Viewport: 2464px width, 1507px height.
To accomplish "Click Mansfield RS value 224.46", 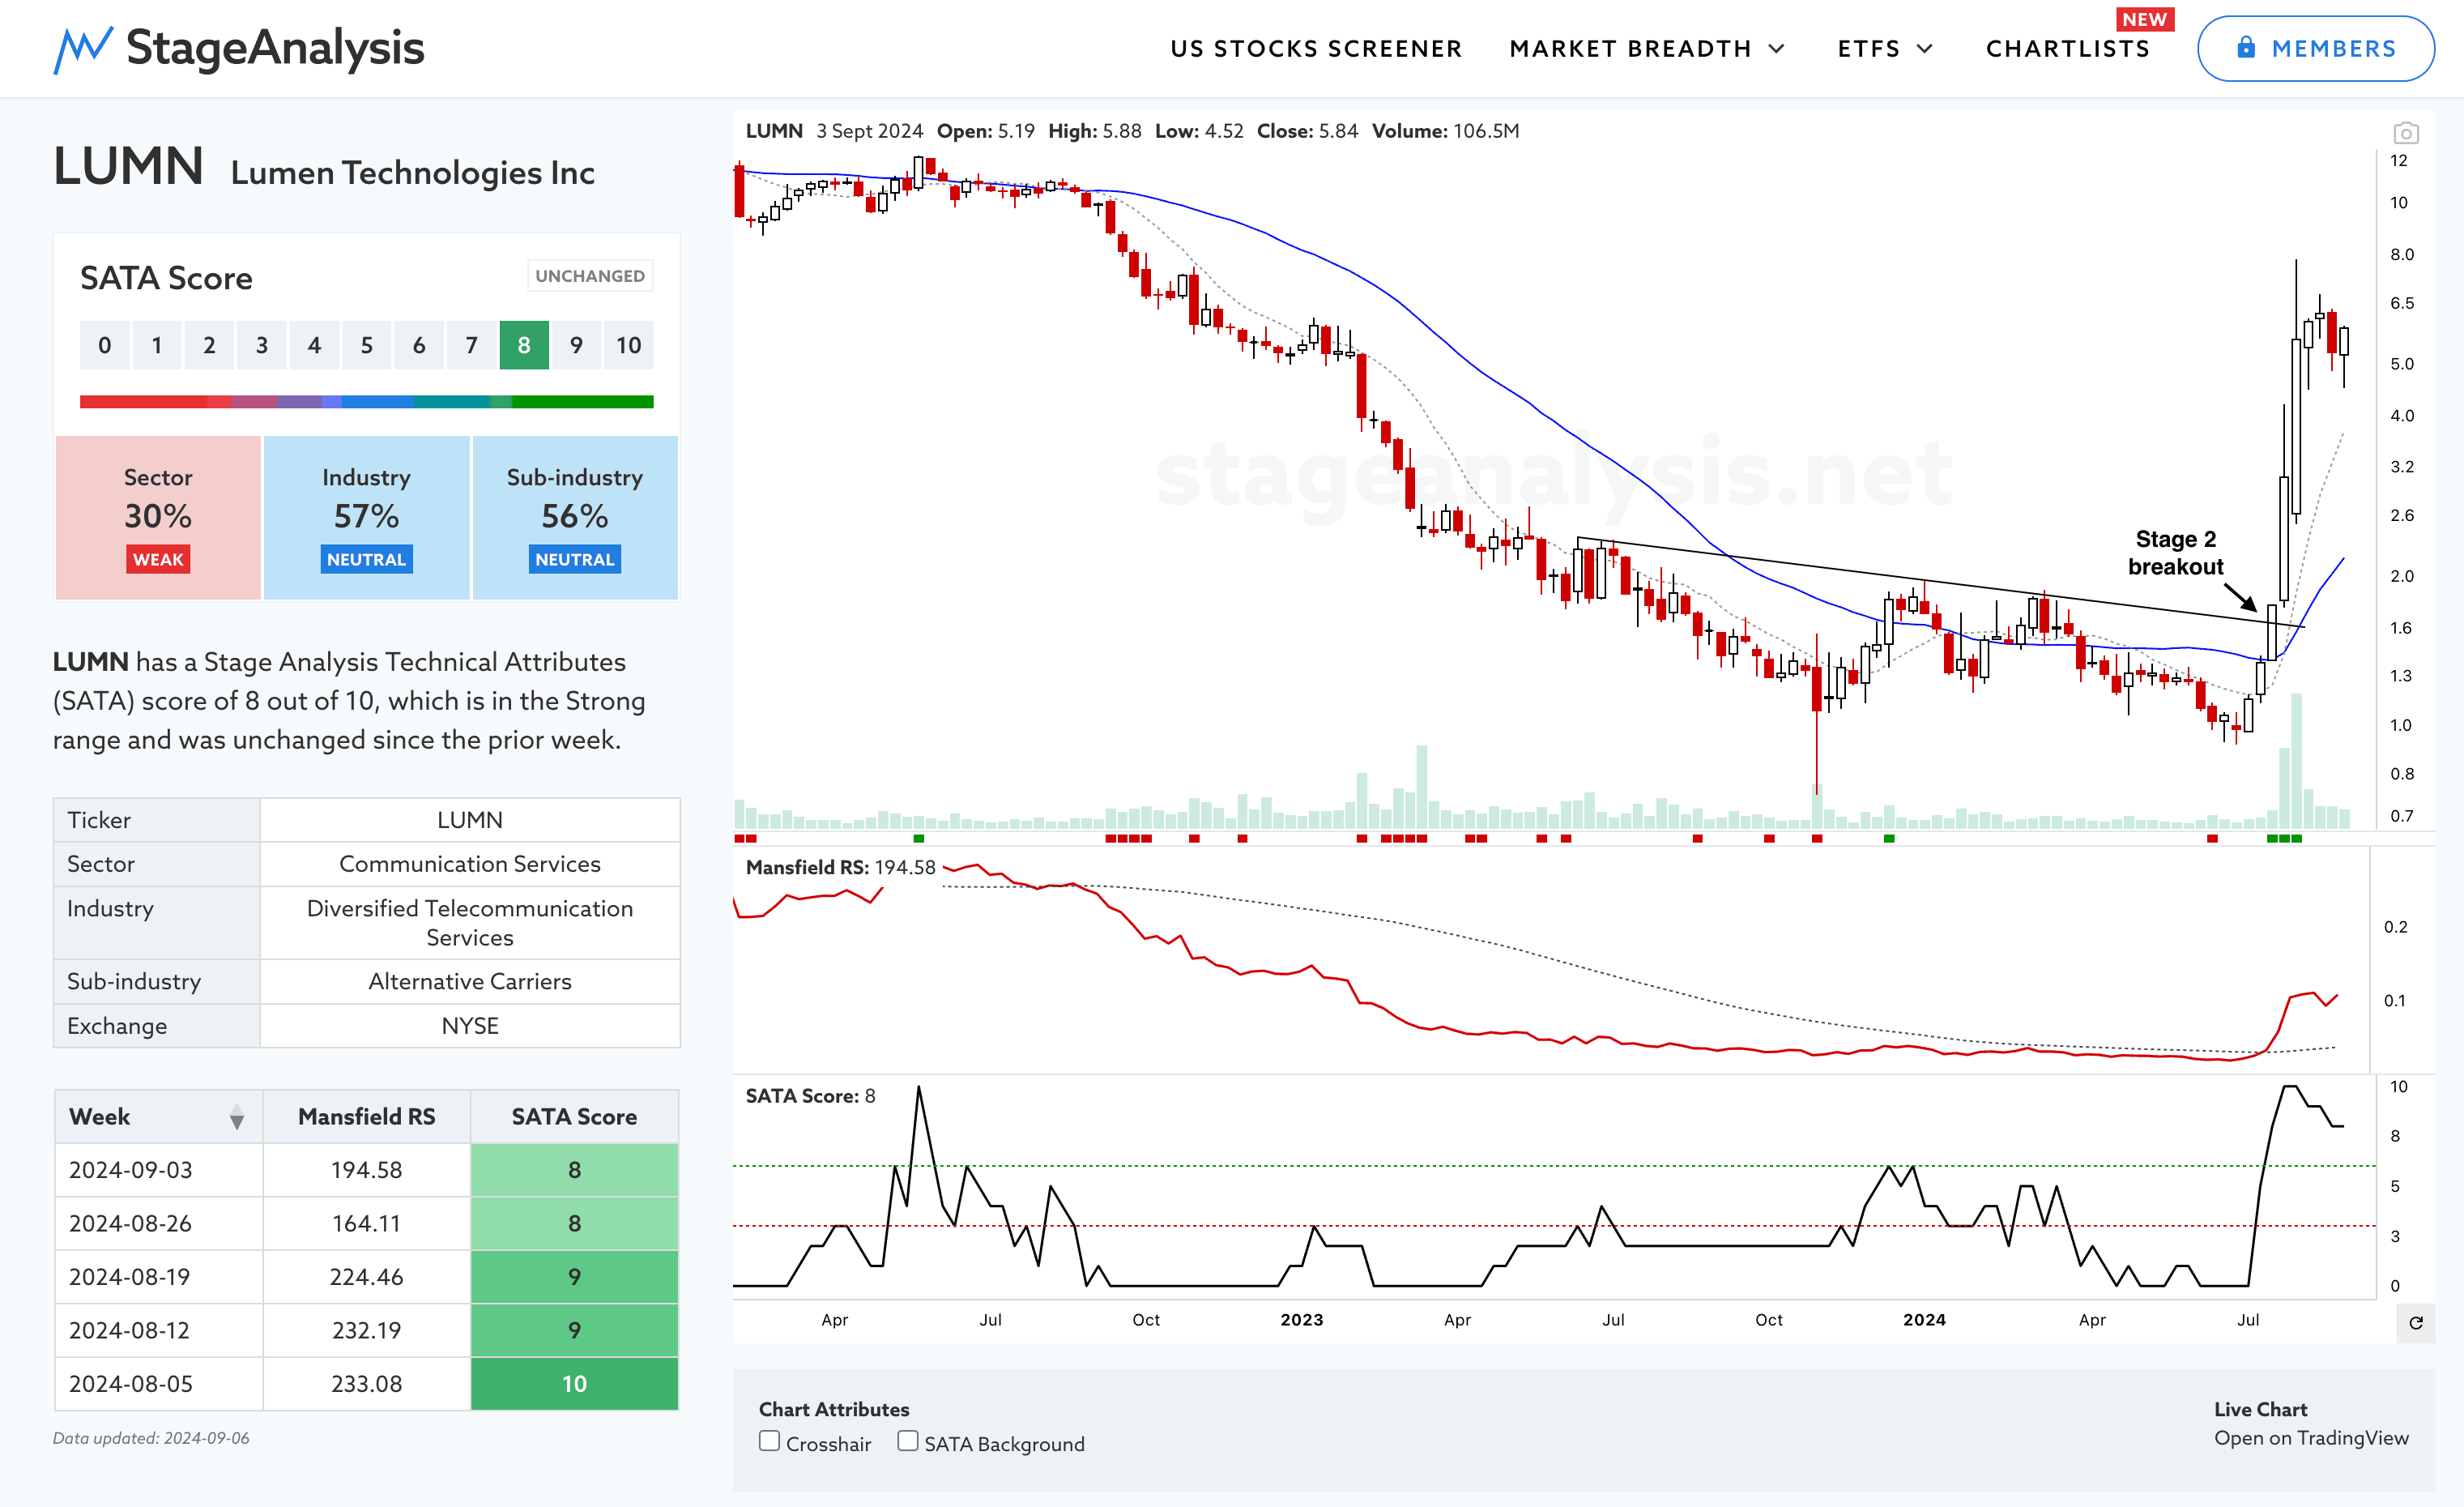I will click(x=366, y=1277).
